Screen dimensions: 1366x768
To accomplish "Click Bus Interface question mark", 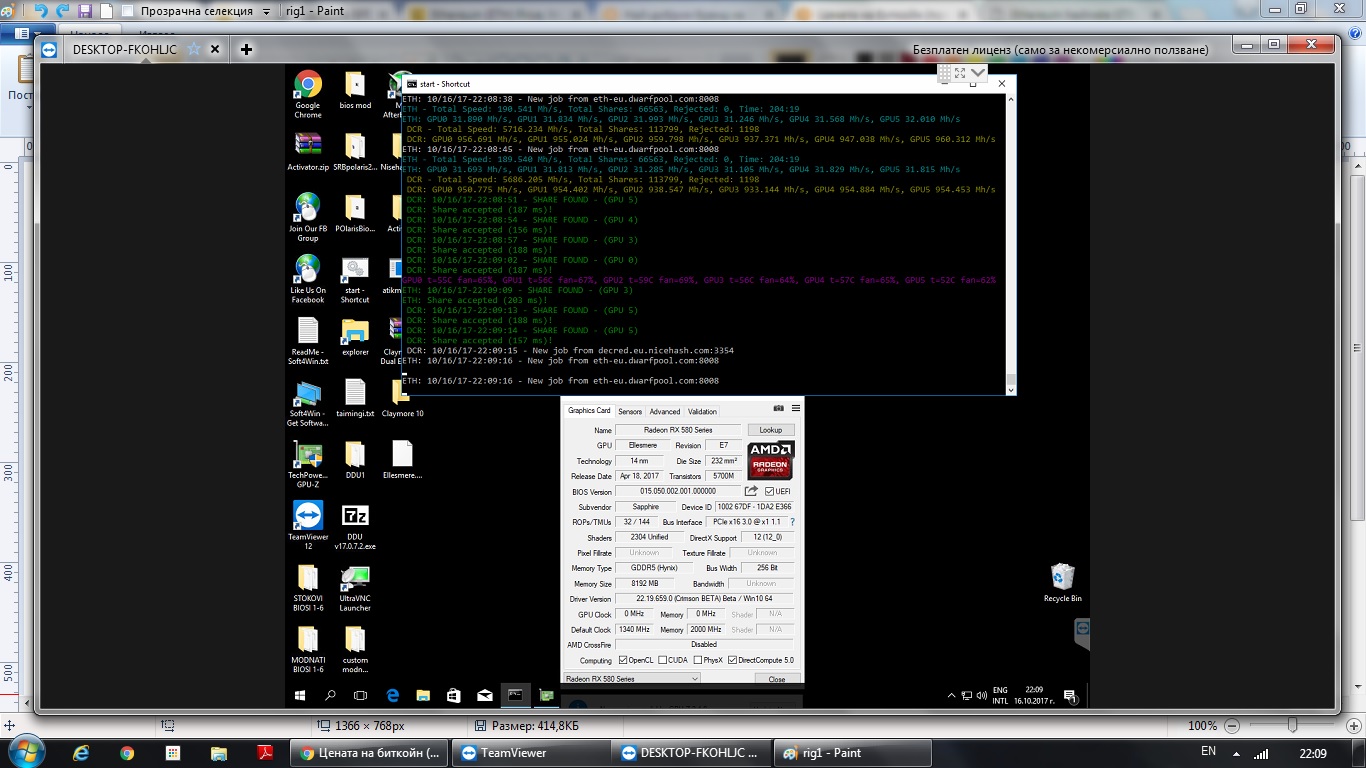I will click(x=793, y=522).
